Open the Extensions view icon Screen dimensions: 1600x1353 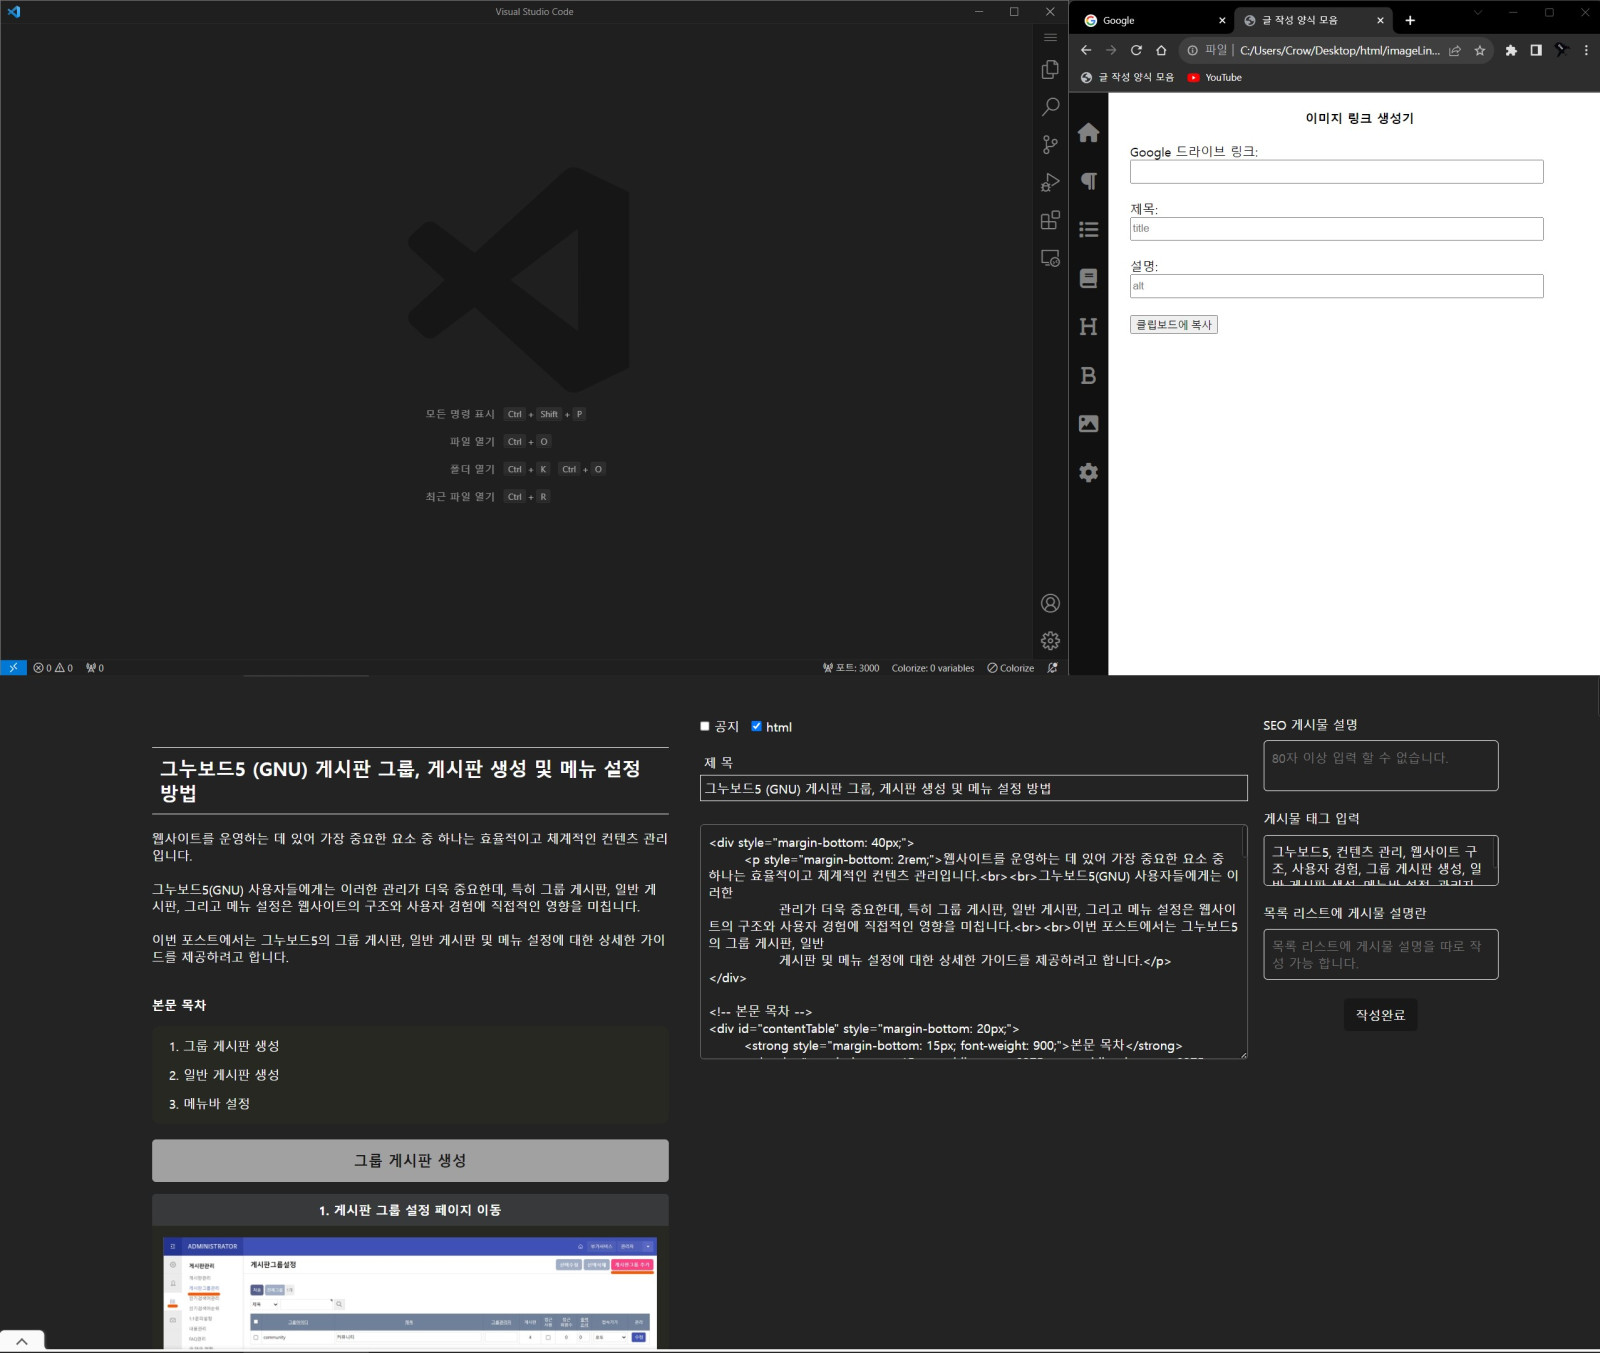(x=1050, y=220)
